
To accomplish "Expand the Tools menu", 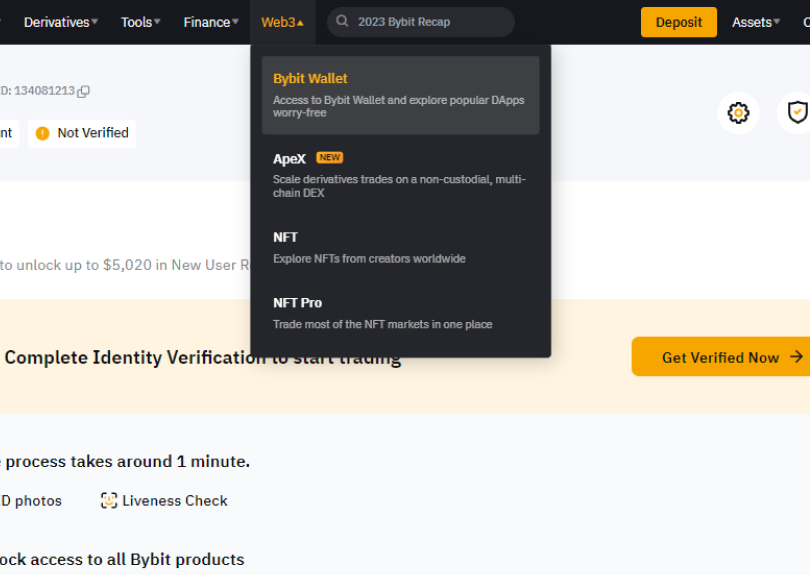I will (141, 22).
